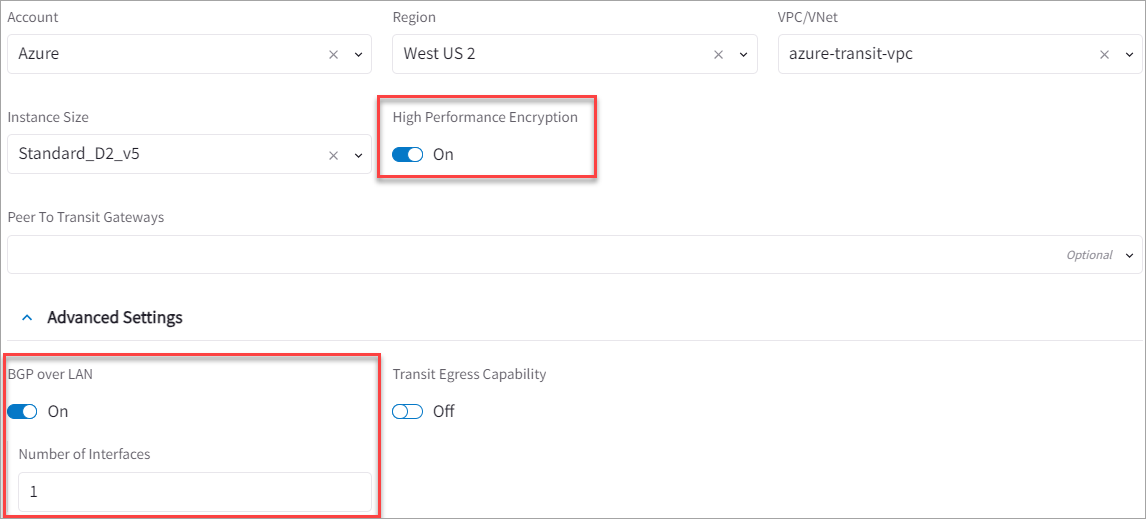The width and height of the screenshot is (1146, 519).
Task: Click the azure-transit-vpc value text
Action: click(x=850, y=54)
